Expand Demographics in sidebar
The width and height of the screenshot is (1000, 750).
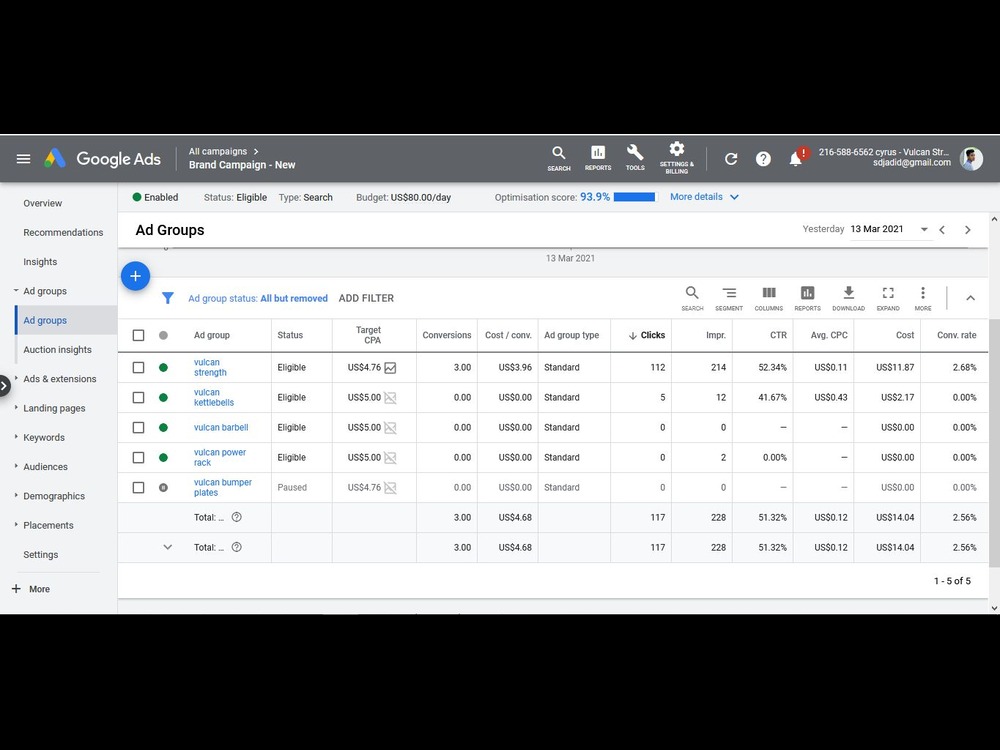pos(16,496)
